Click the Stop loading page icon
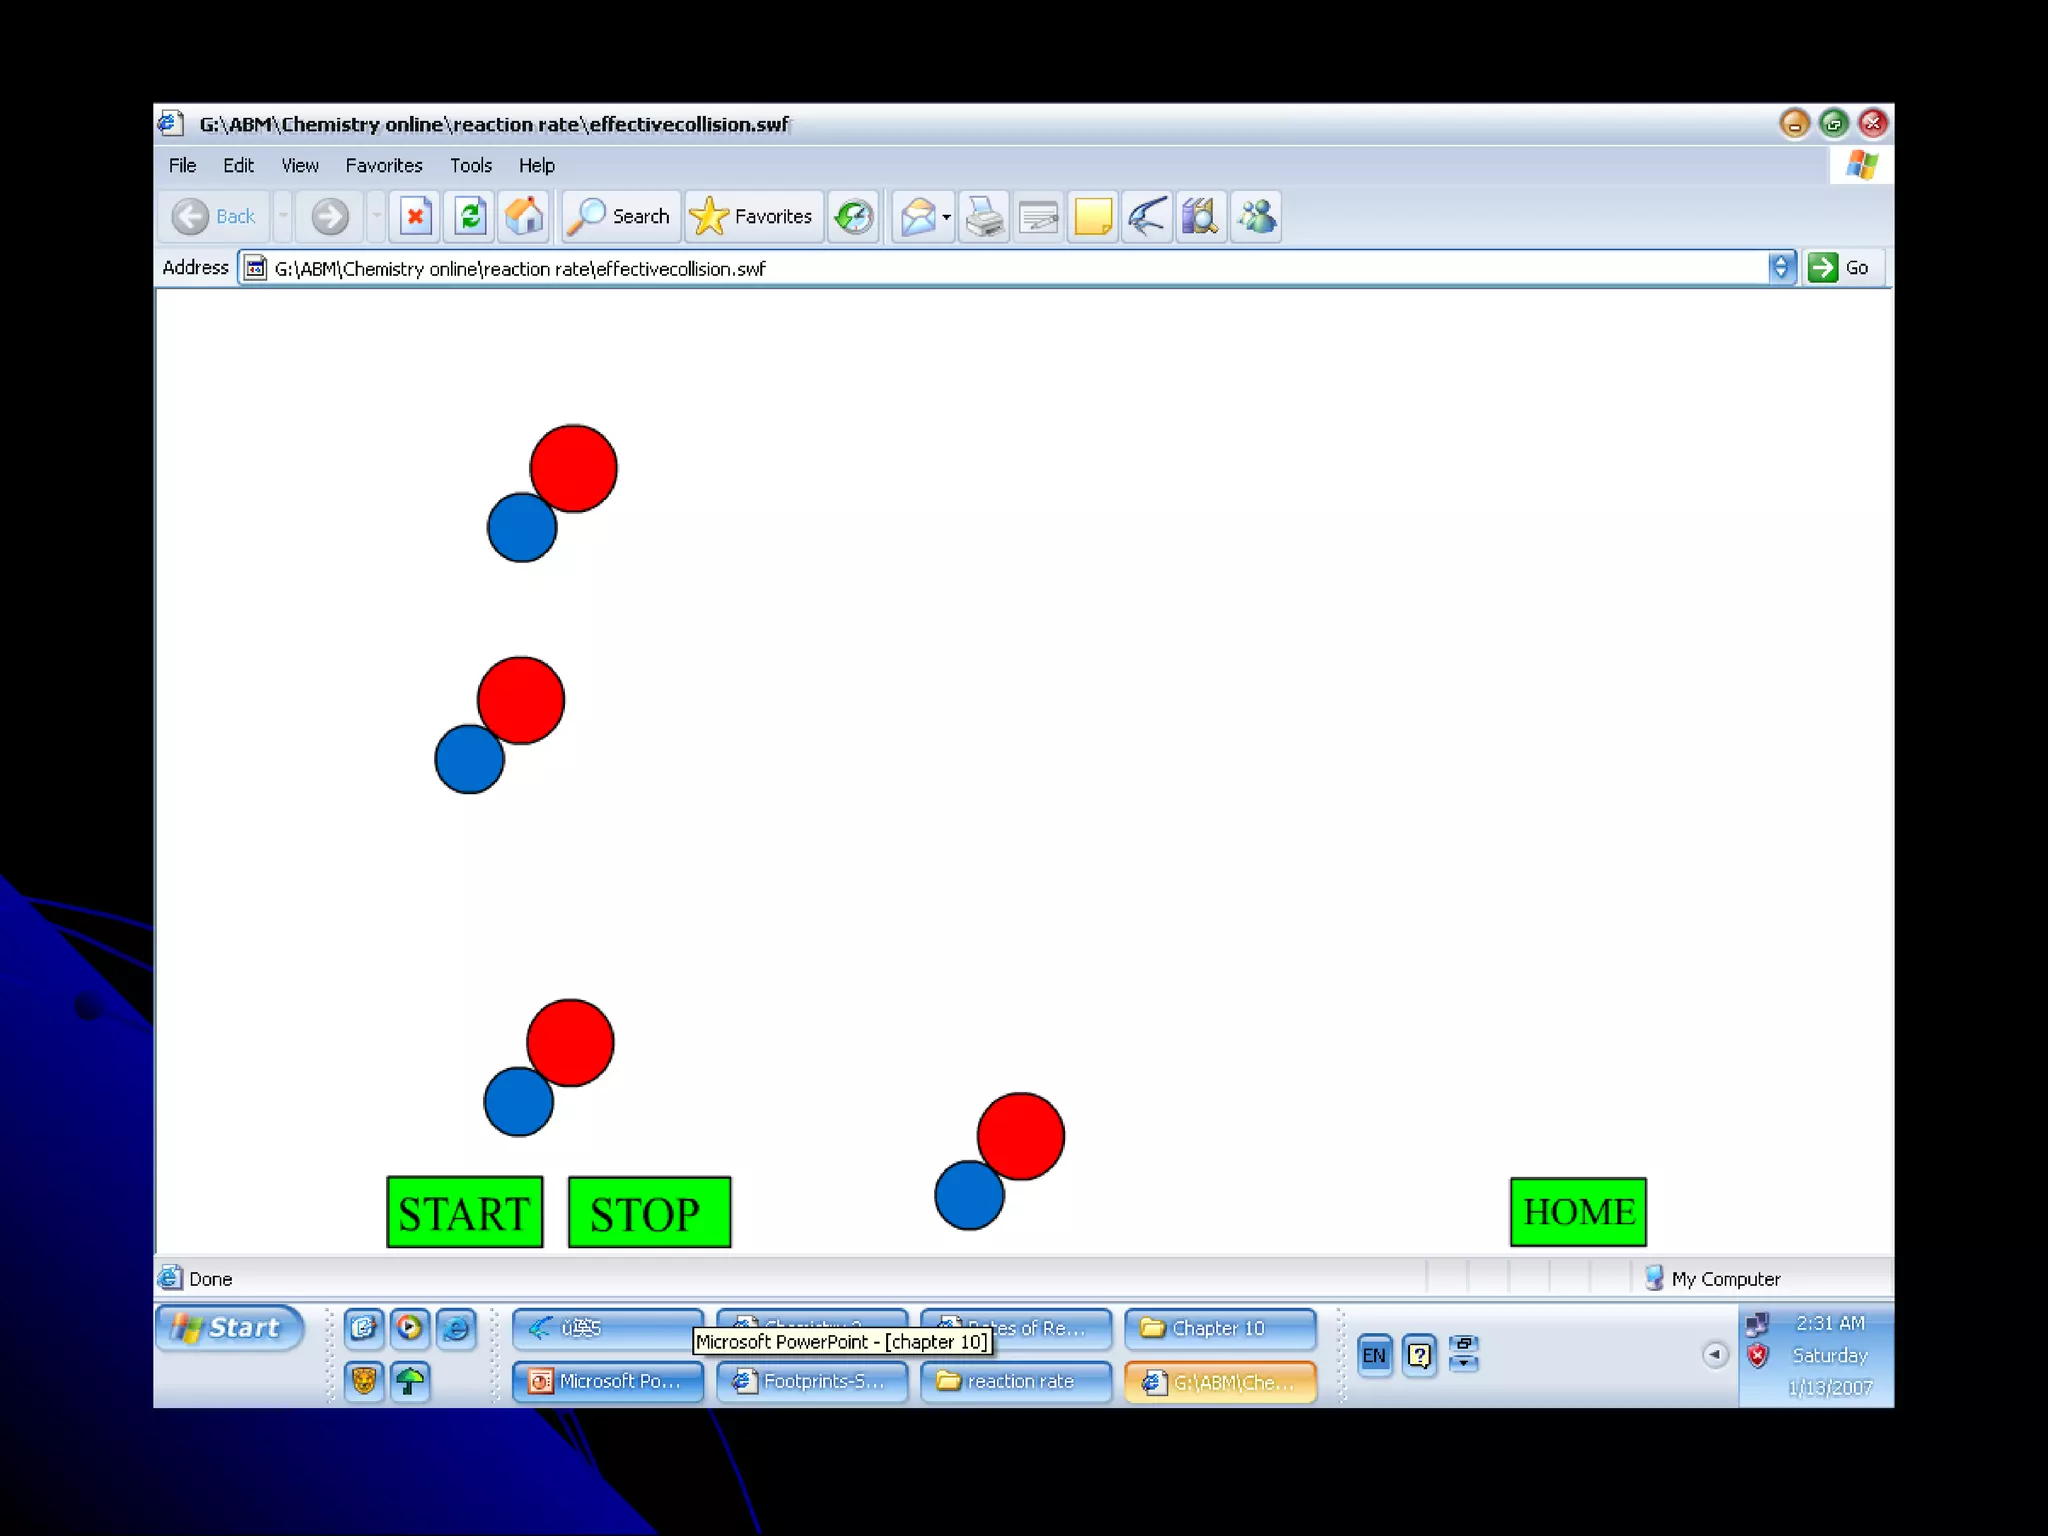 (415, 216)
